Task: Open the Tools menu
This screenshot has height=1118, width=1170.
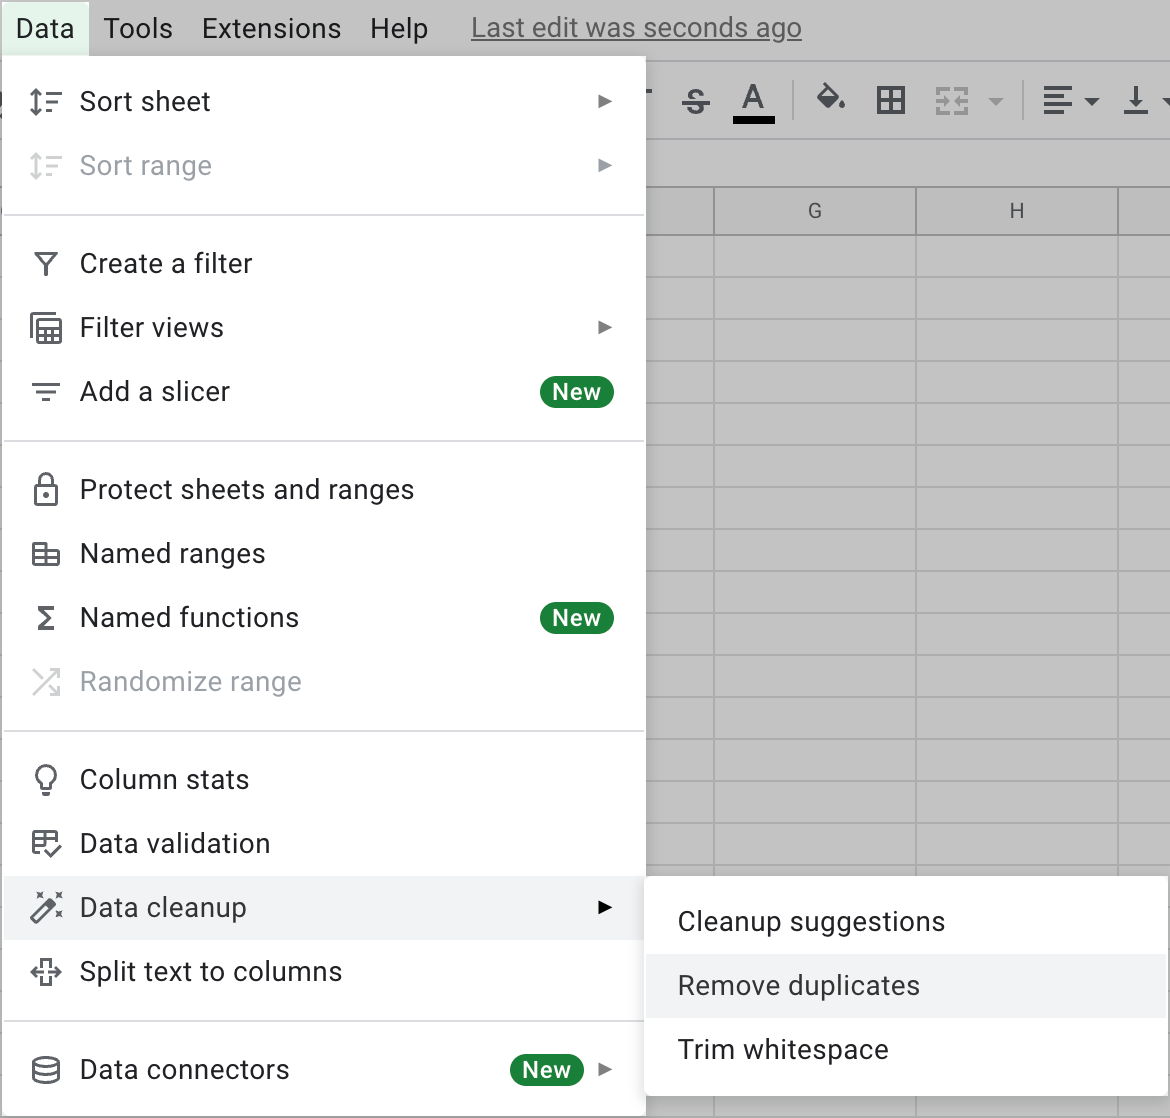Action: coord(137,28)
